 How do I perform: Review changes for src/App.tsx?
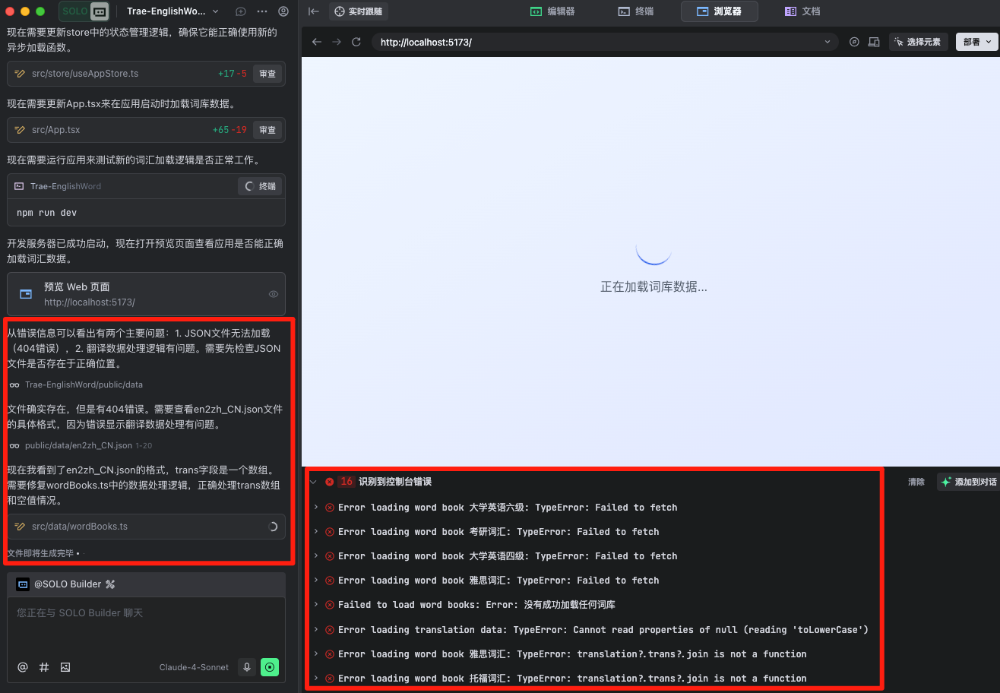point(267,130)
